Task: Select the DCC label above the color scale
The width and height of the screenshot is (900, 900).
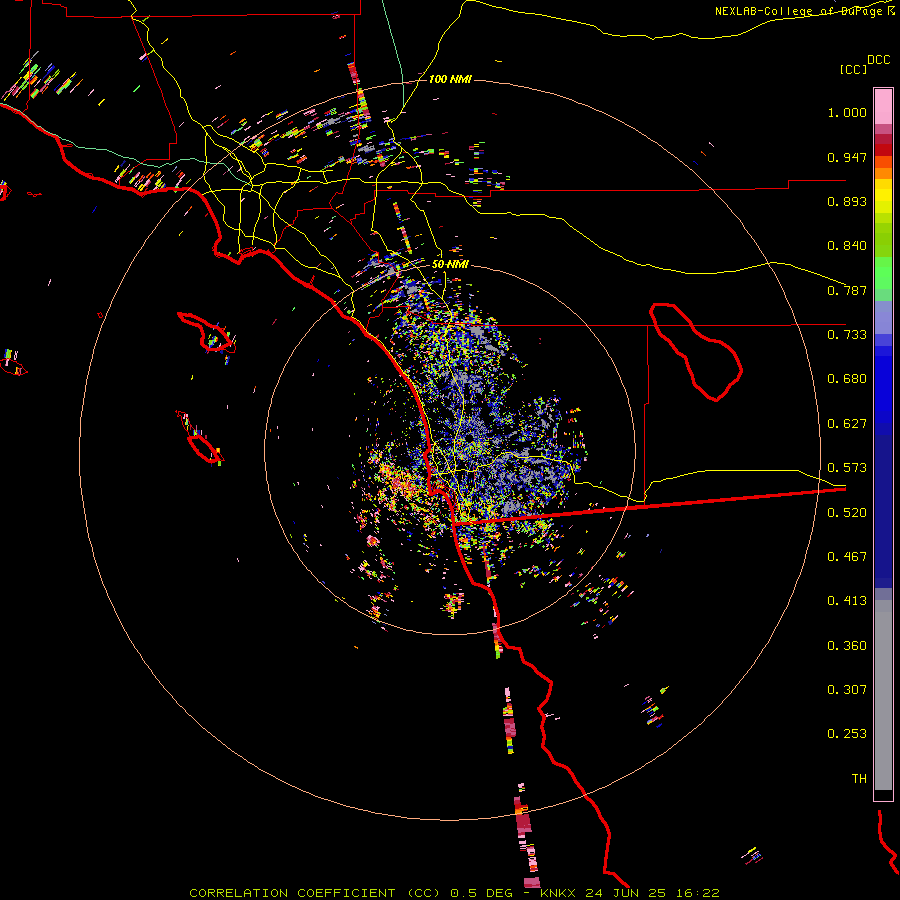Action: coord(878,60)
